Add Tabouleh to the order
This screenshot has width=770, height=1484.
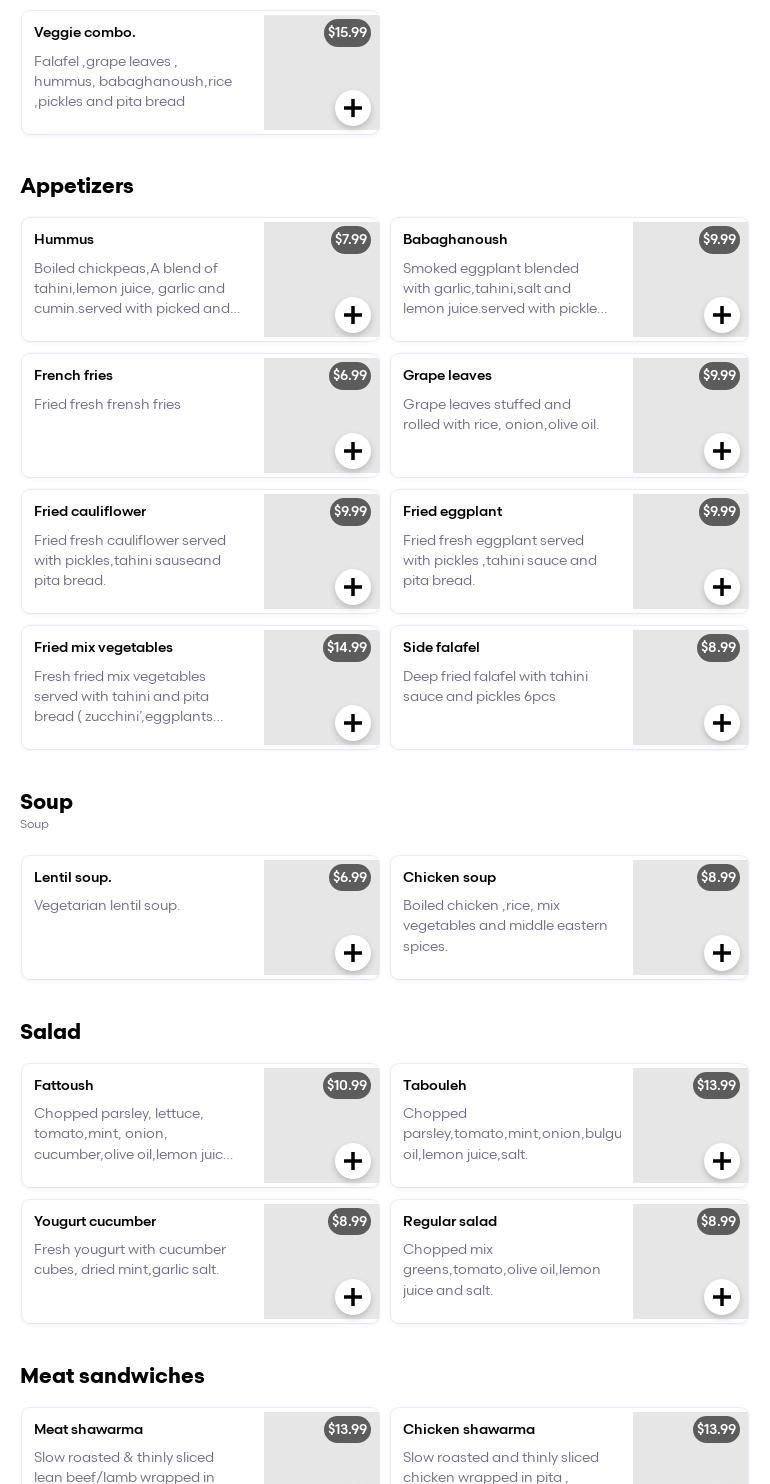point(722,1161)
